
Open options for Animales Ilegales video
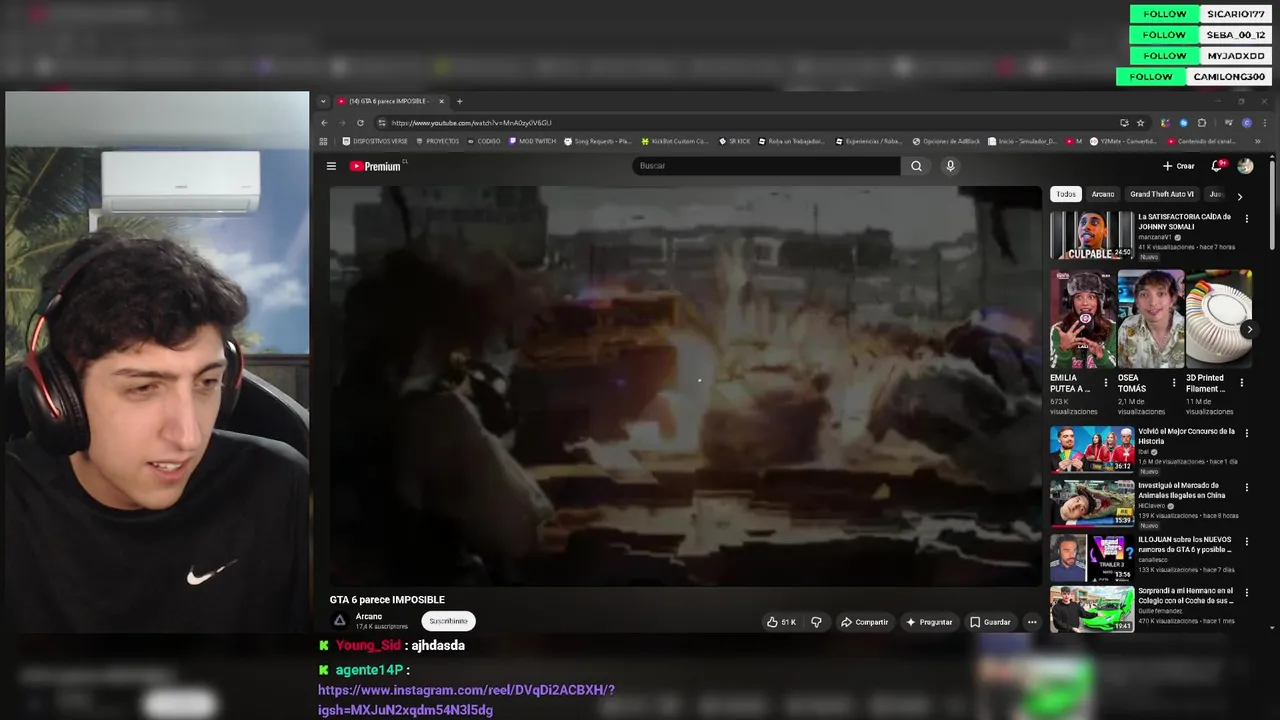(x=1246, y=488)
